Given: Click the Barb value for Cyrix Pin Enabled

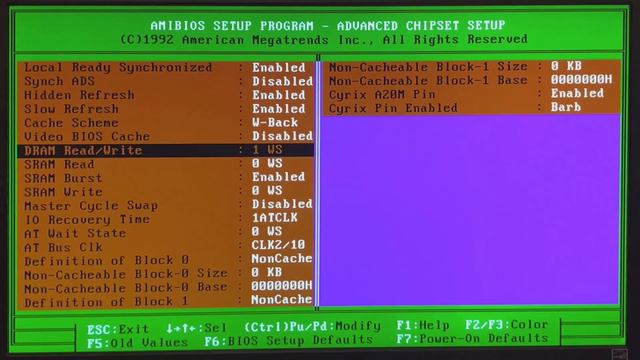Looking at the screenshot, I should 566,107.
